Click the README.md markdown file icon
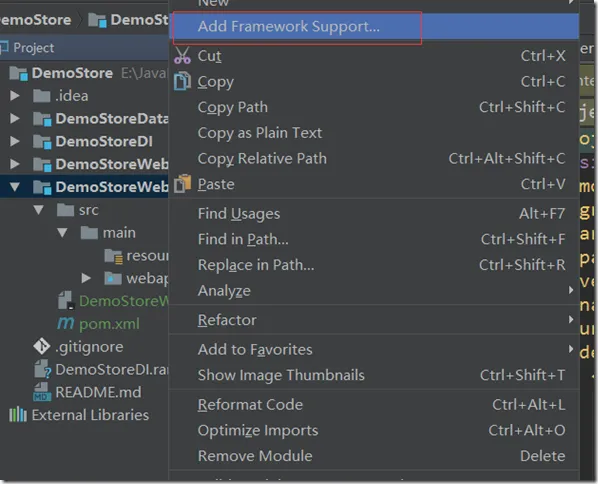598x484 pixels. click(42, 392)
